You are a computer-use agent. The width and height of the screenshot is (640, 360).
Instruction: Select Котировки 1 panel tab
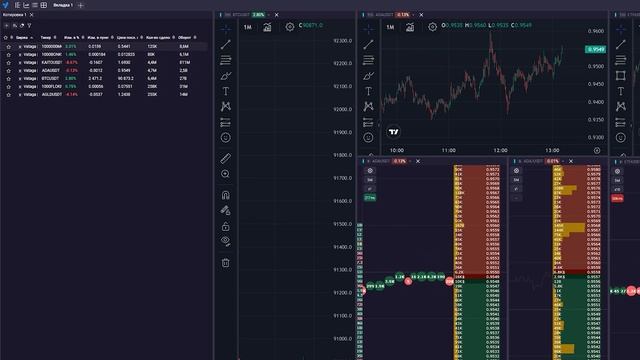[x=14, y=15]
